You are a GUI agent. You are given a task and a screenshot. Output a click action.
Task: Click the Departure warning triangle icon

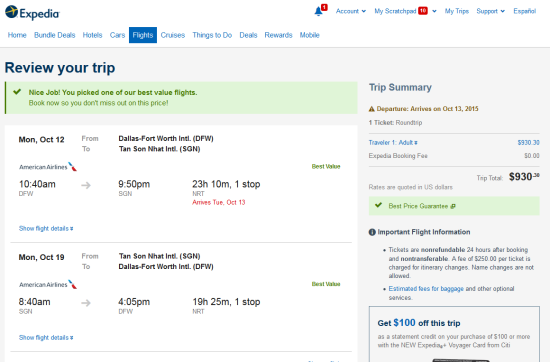point(371,109)
